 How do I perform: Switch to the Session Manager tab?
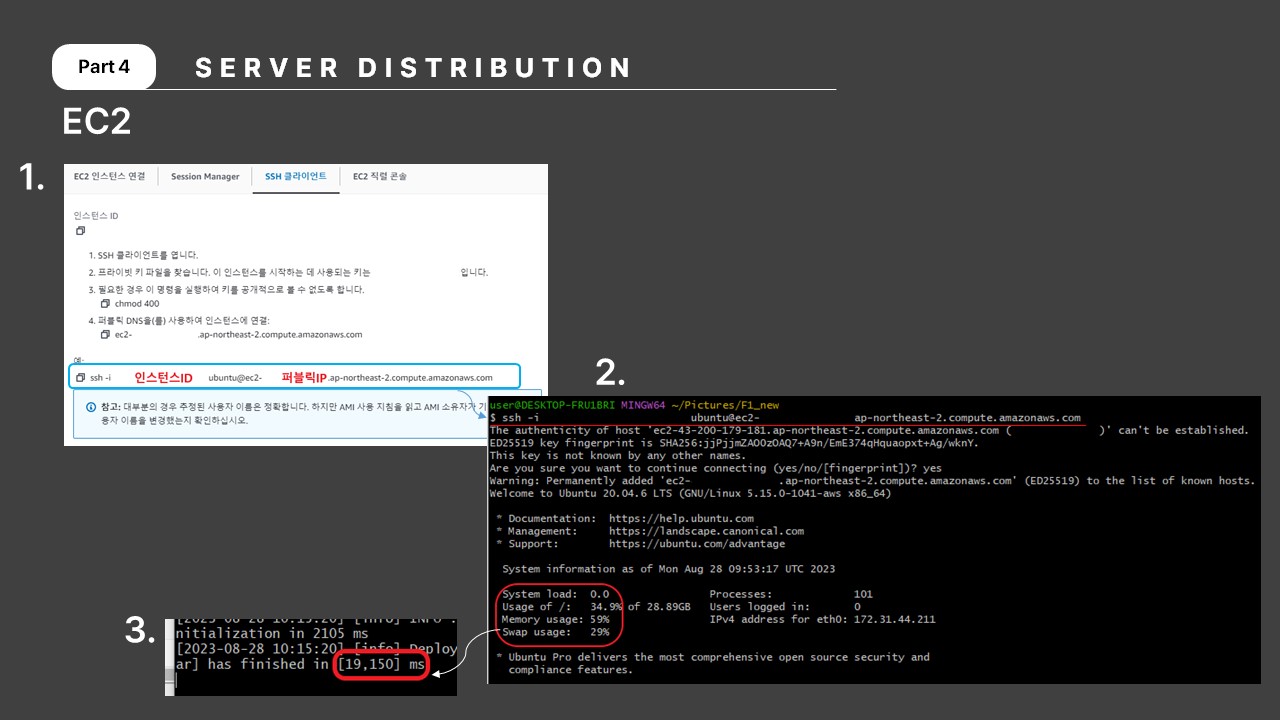(x=205, y=177)
